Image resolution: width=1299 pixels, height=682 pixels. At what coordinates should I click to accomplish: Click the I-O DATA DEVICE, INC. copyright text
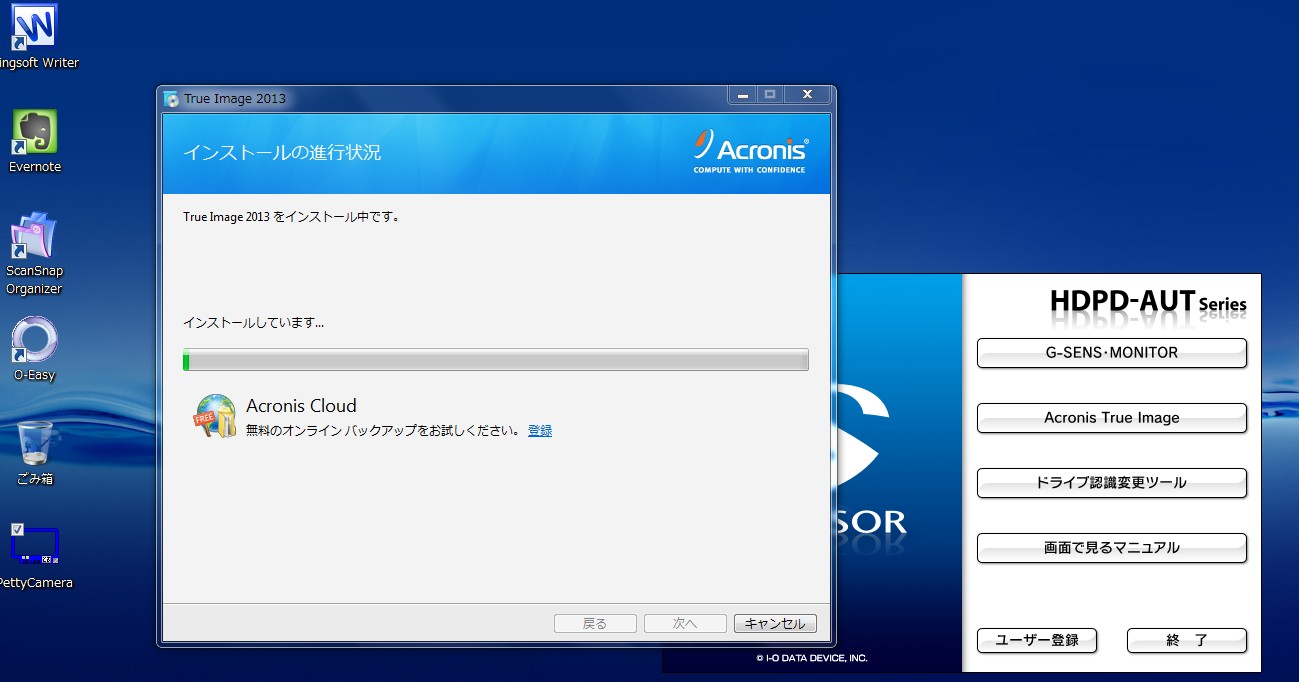[x=811, y=658]
